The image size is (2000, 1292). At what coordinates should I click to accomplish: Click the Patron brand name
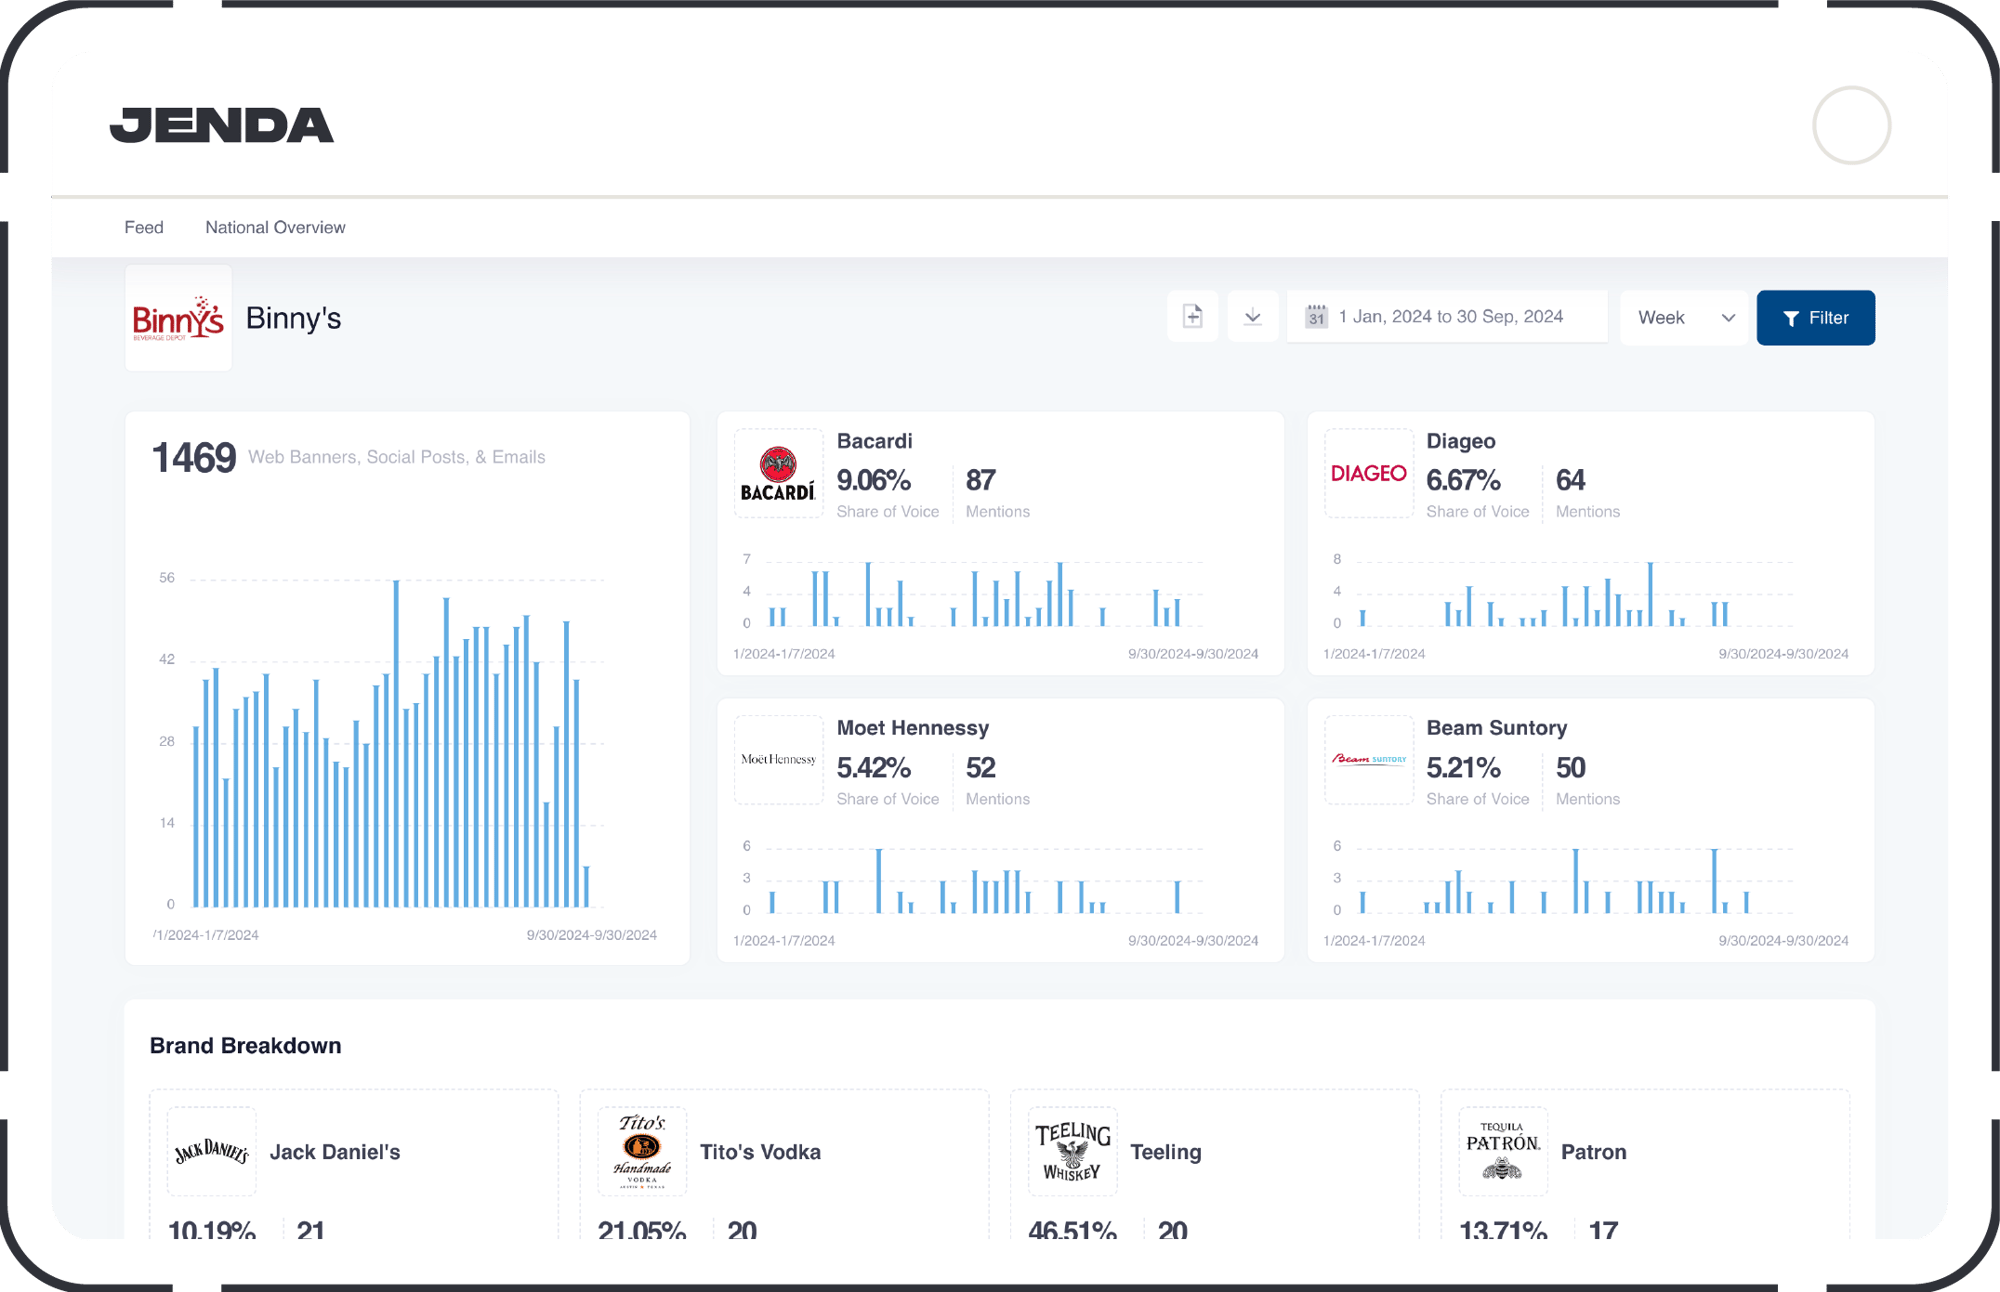click(1593, 1152)
